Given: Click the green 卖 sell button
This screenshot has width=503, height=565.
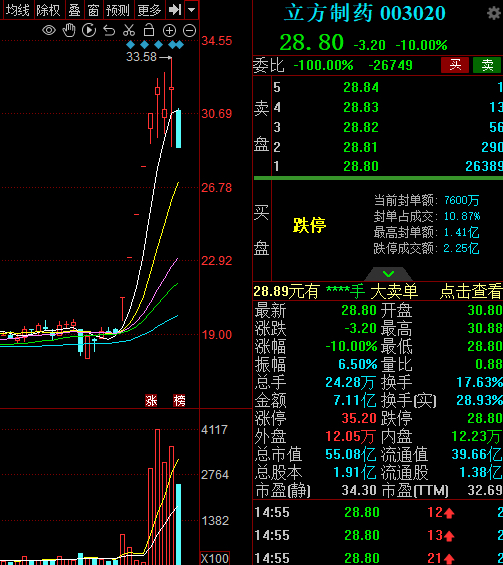Looking at the screenshot, I should [x=487, y=65].
